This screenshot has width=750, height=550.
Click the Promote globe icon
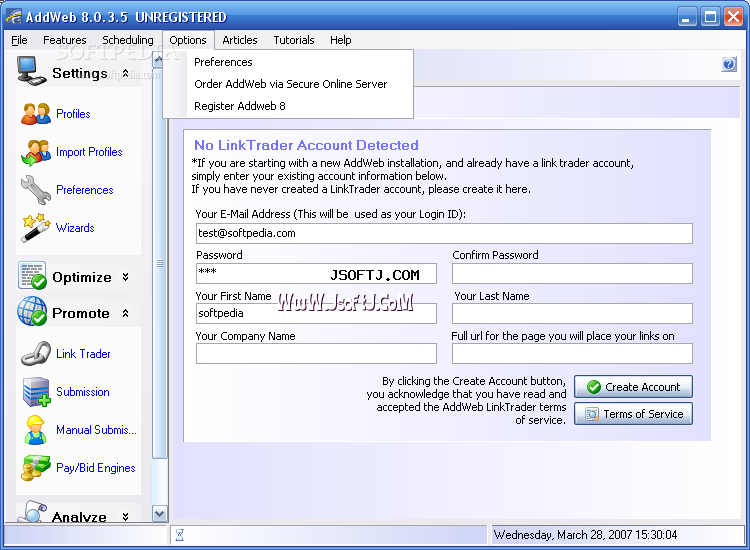click(32, 311)
